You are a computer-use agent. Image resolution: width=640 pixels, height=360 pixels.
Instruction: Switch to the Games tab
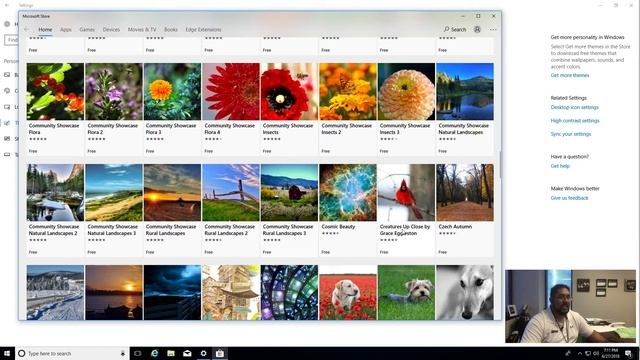point(87,29)
